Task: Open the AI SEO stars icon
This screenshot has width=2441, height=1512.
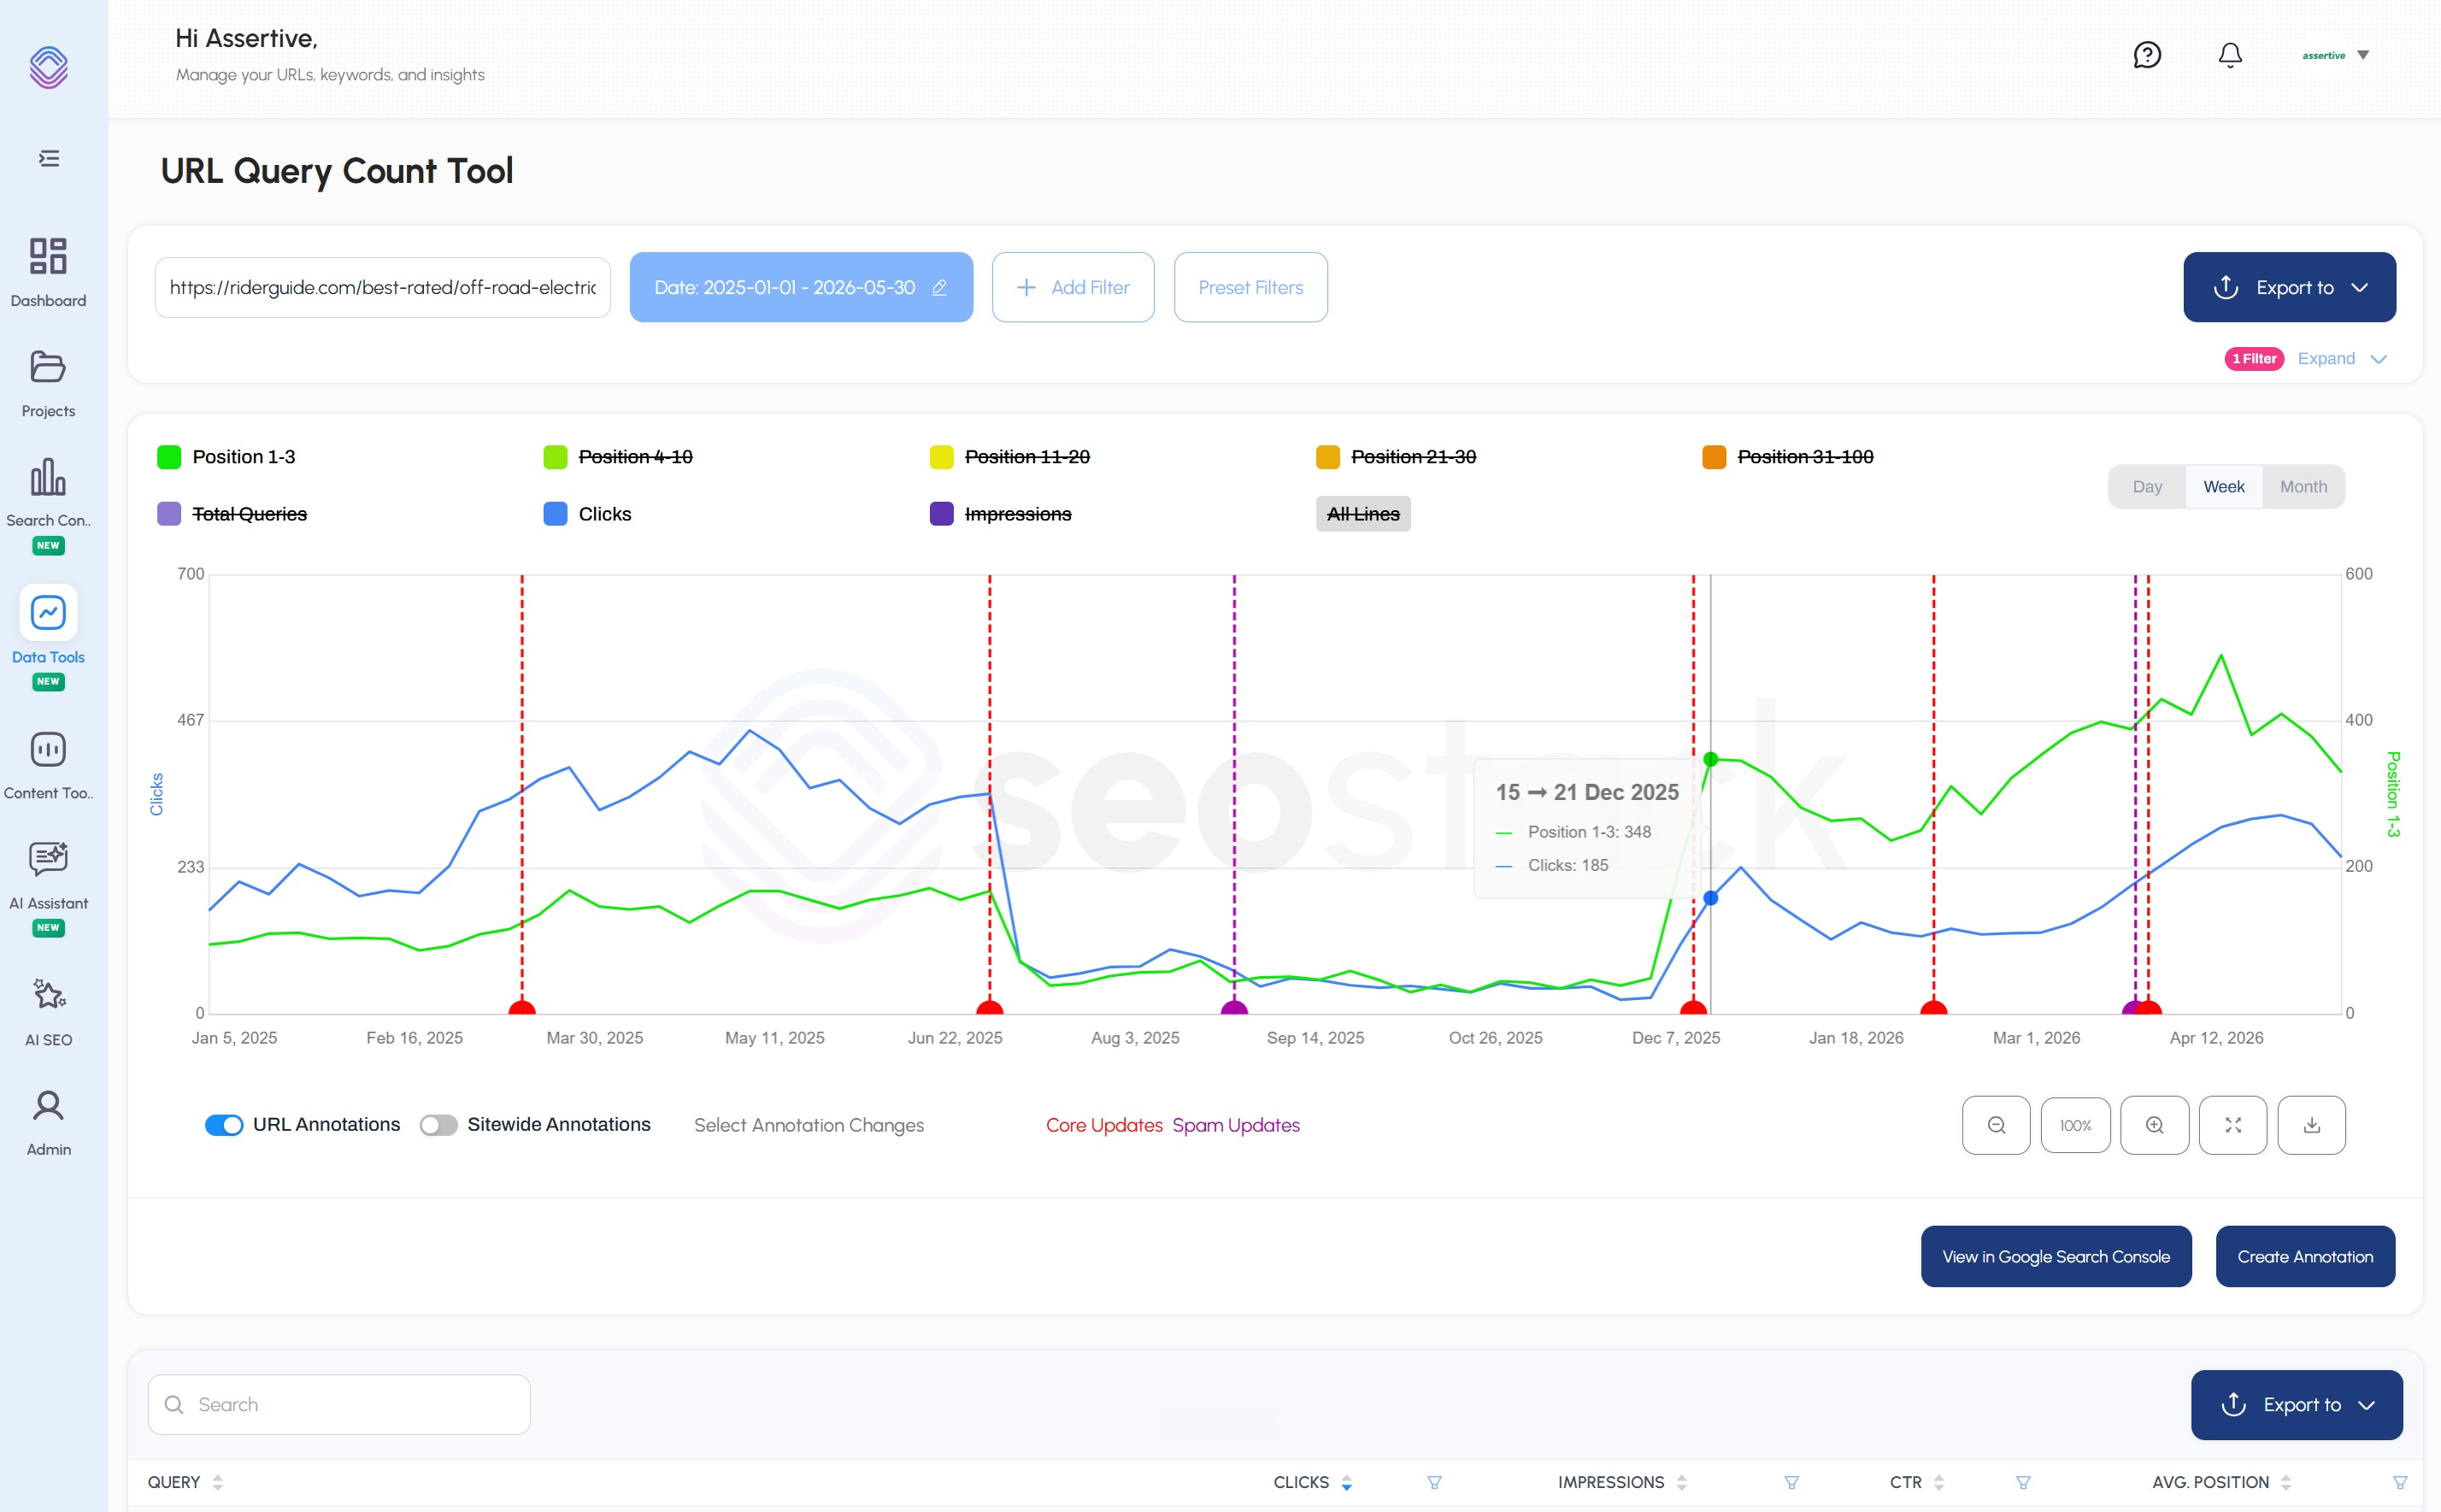Action: coord(48,995)
